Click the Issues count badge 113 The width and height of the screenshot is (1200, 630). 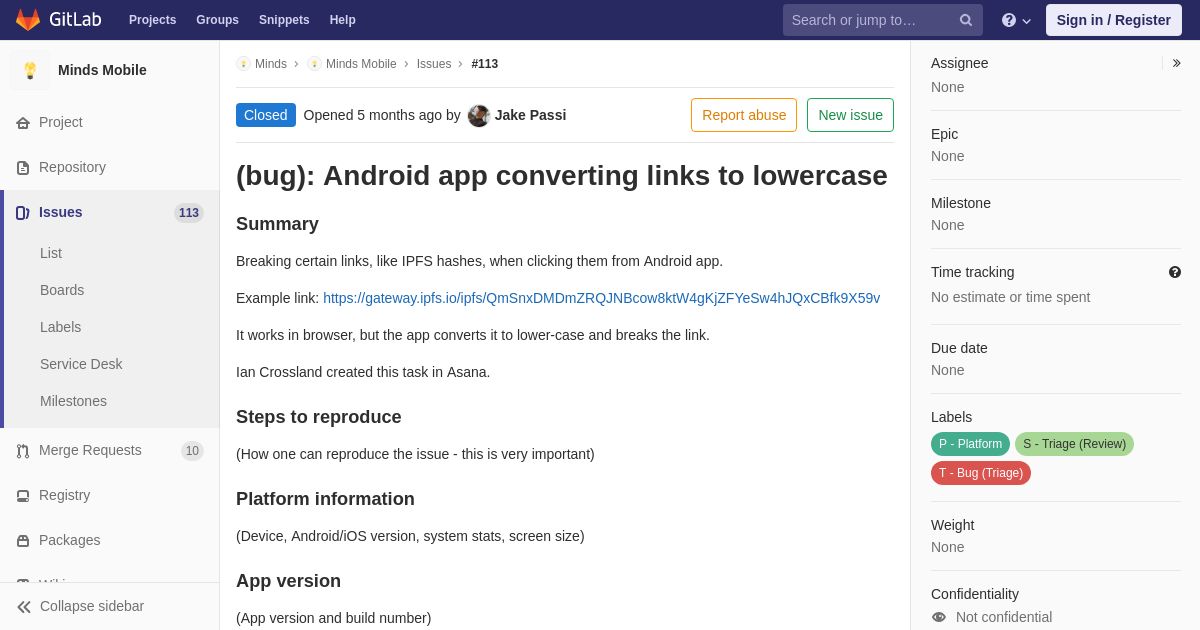pyautogui.click(x=189, y=213)
